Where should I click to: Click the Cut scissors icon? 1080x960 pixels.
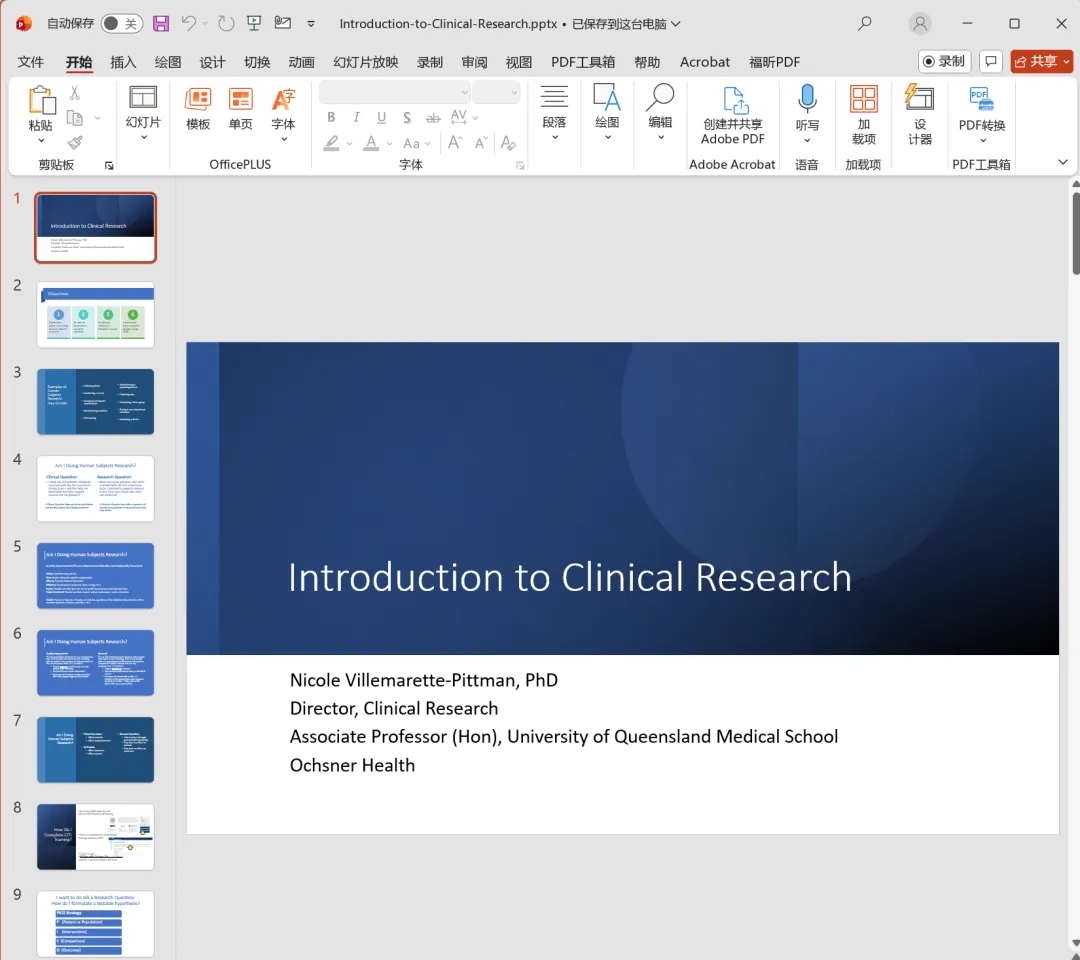point(74,93)
